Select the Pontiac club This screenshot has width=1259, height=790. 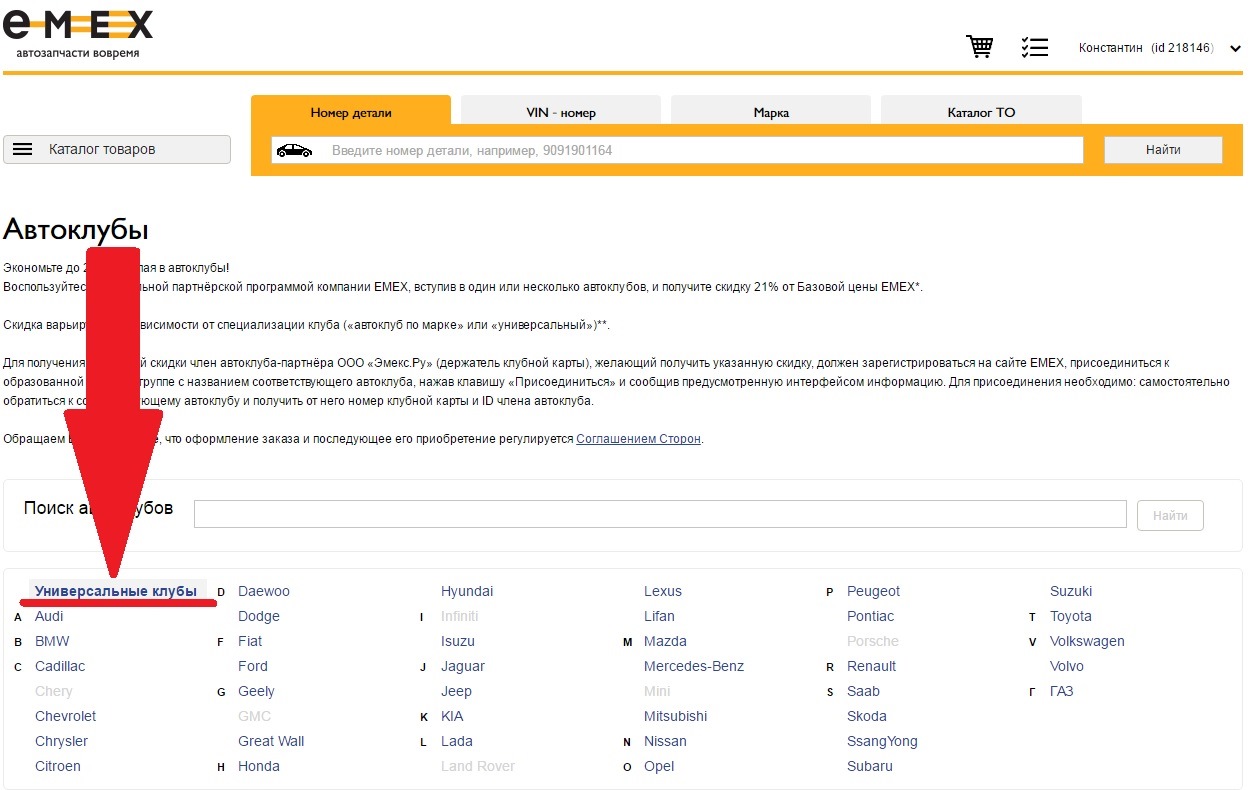[x=870, y=616]
